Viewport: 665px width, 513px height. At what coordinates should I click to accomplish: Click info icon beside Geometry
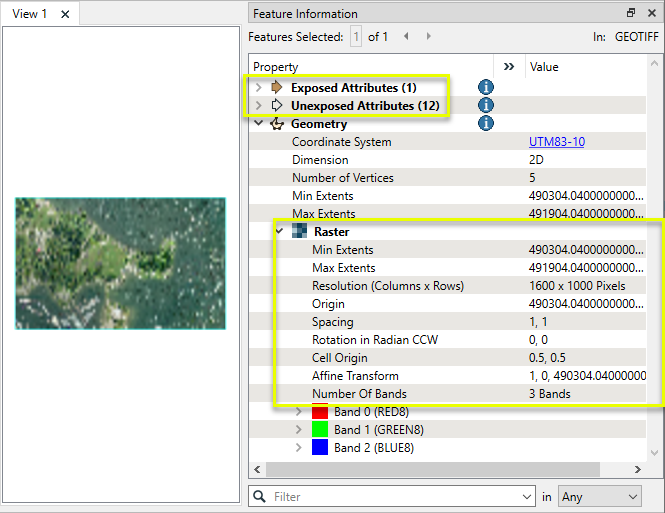486,124
